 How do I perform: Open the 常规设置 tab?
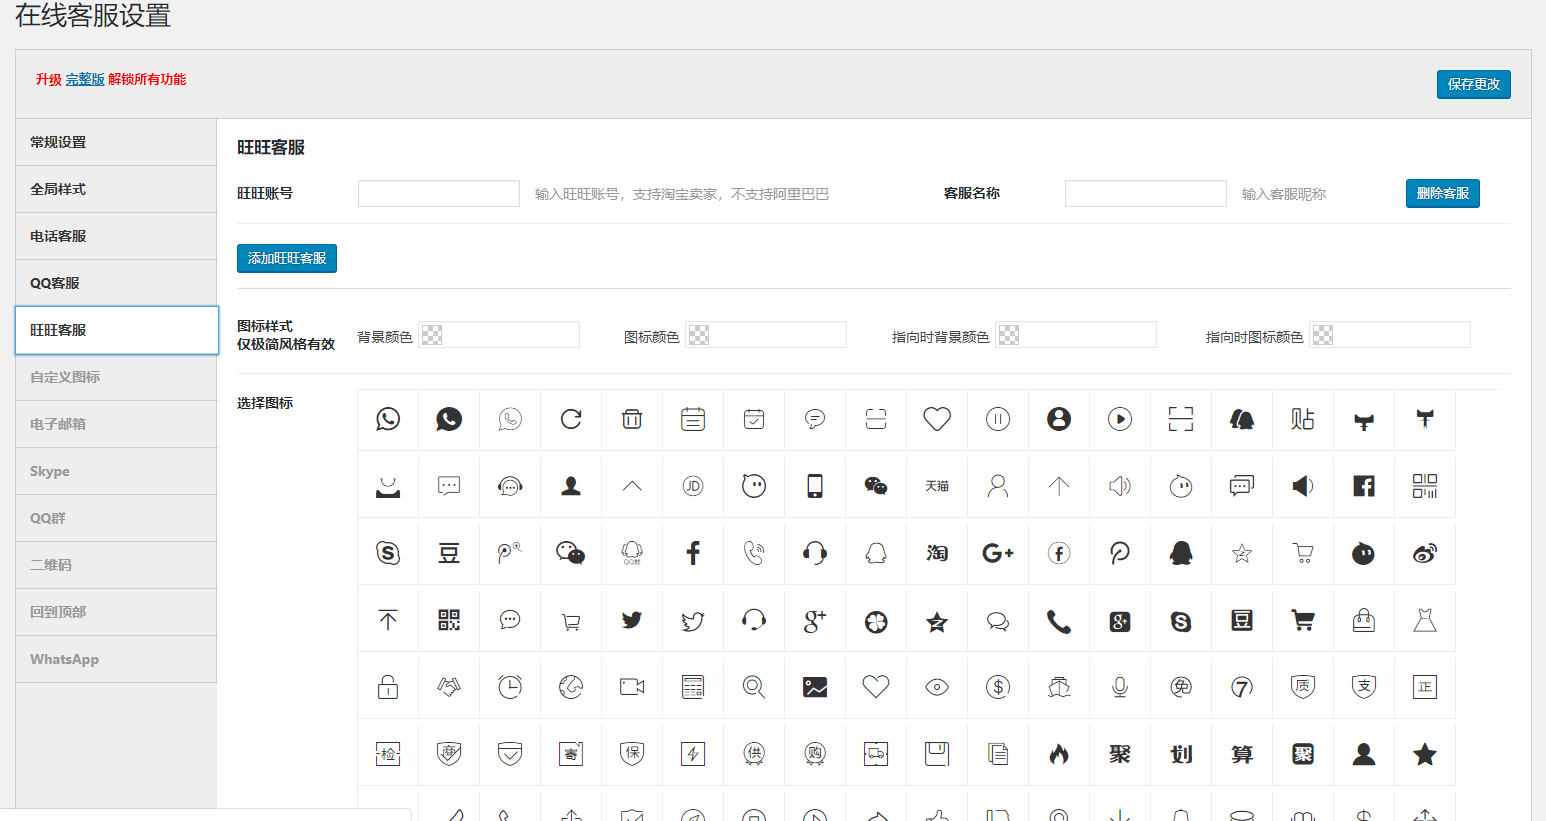tap(116, 142)
